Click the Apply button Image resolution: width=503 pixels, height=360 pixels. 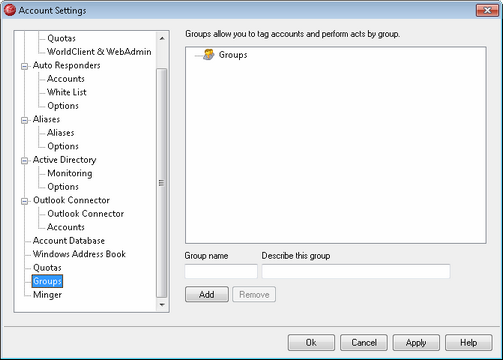pyautogui.click(x=416, y=343)
